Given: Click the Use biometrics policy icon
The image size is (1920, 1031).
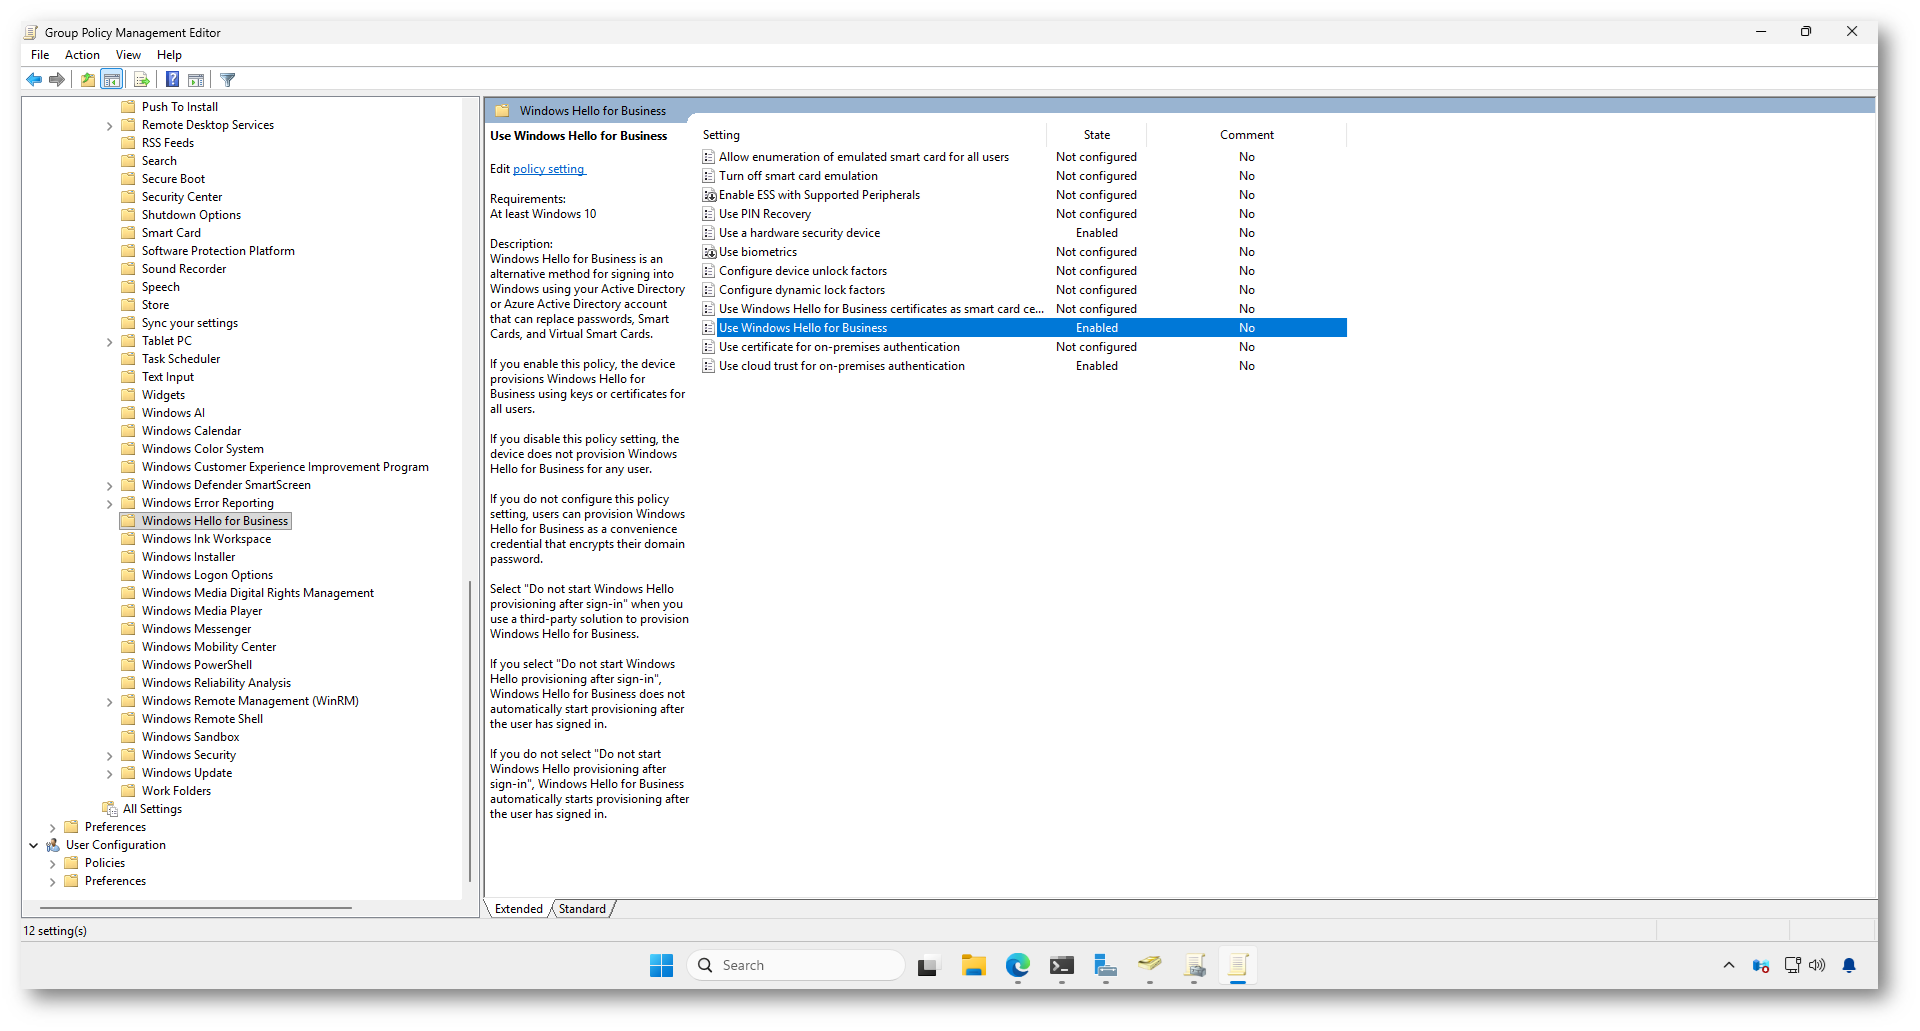Looking at the screenshot, I should pyautogui.click(x=709, y=252).
